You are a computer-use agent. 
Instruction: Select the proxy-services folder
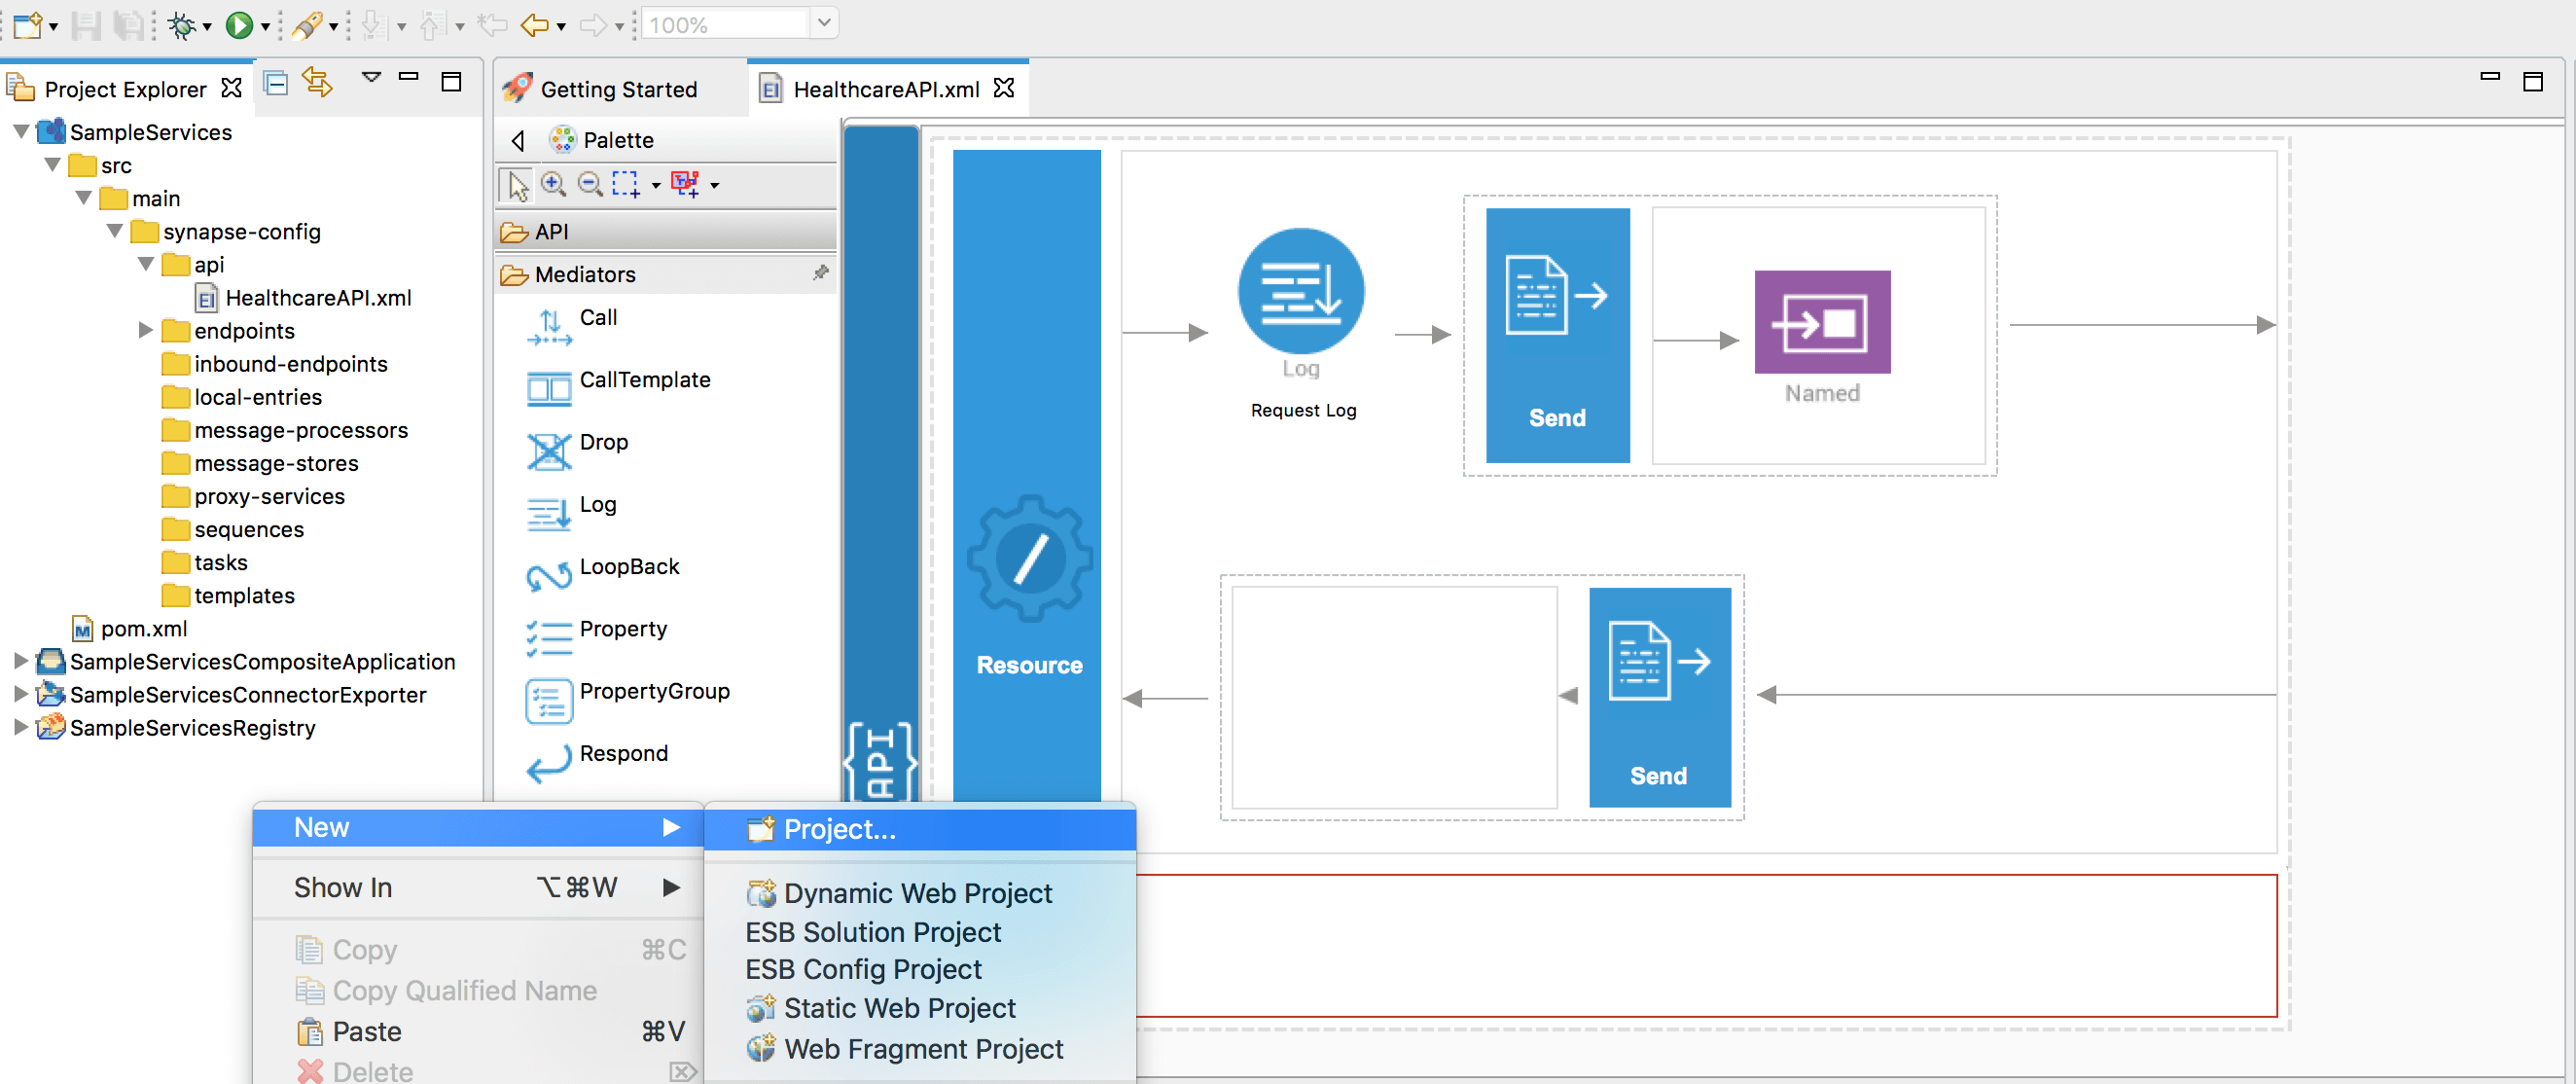point(254,497)
